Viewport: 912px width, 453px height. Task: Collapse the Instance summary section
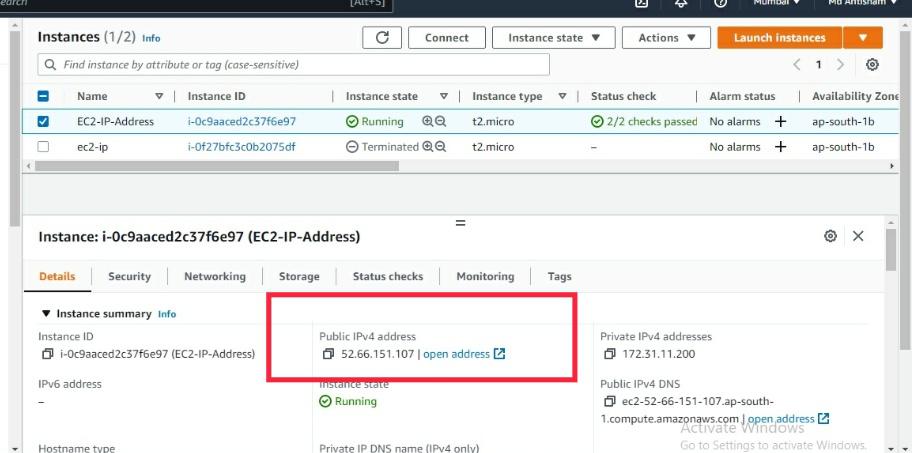[47, 314]
